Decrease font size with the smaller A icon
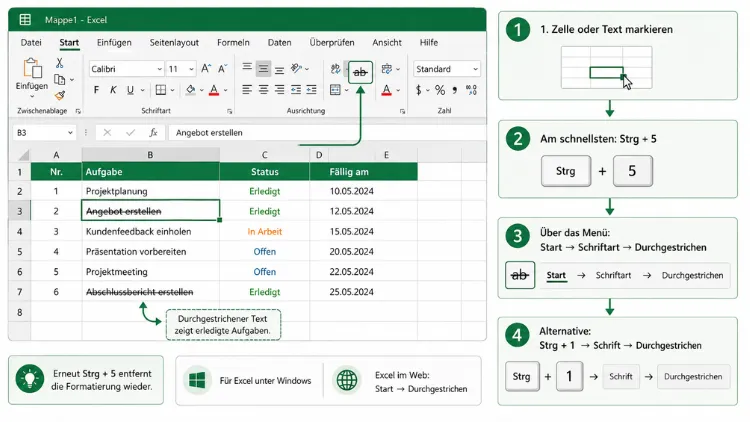Viewport: 750px width, 422px height. [222, 68]
